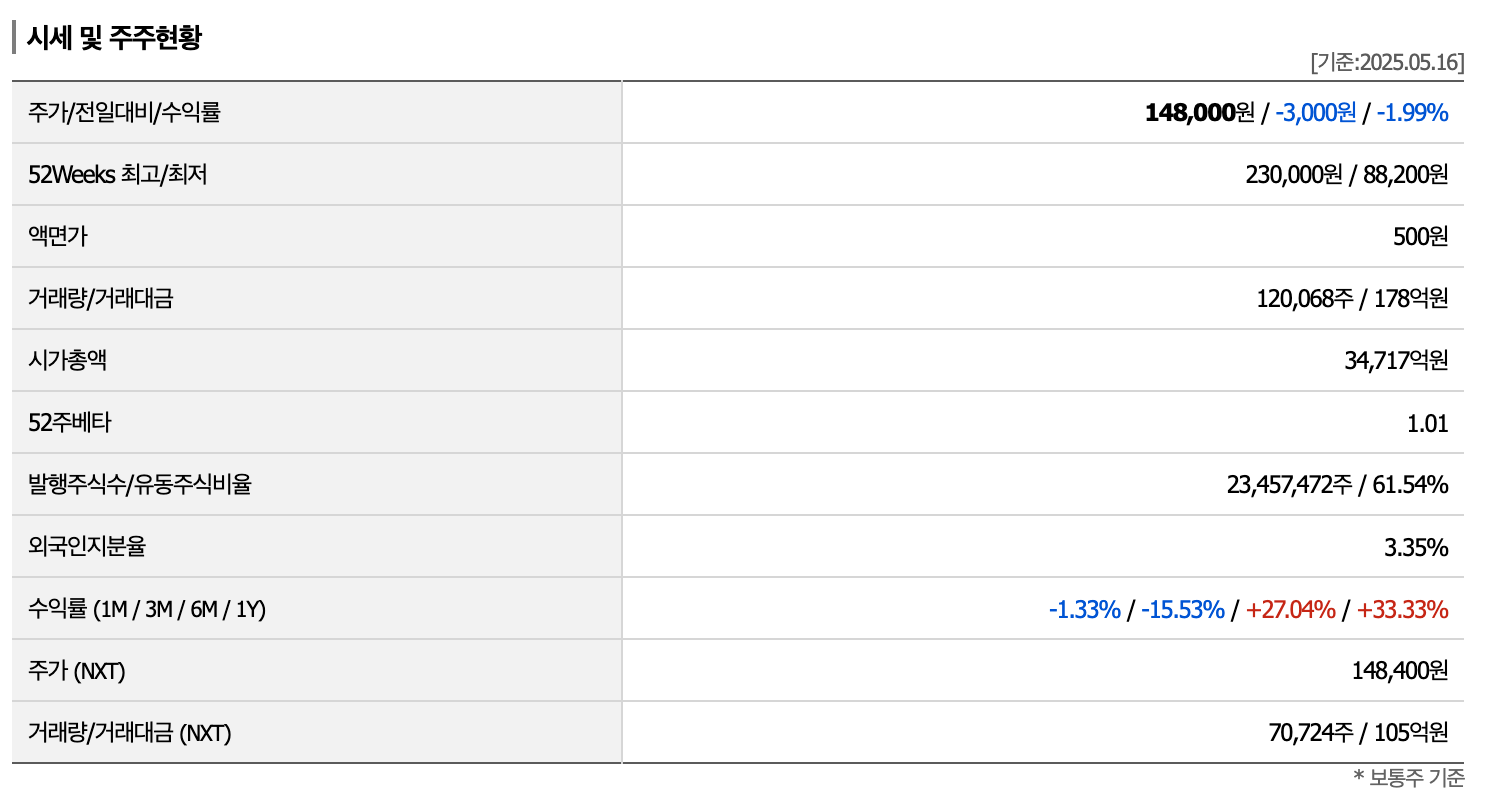The image size is (1498, 802).
Task: Click the 500원 face value cell
Action: pyautogui.click(x=1420, y=236)
